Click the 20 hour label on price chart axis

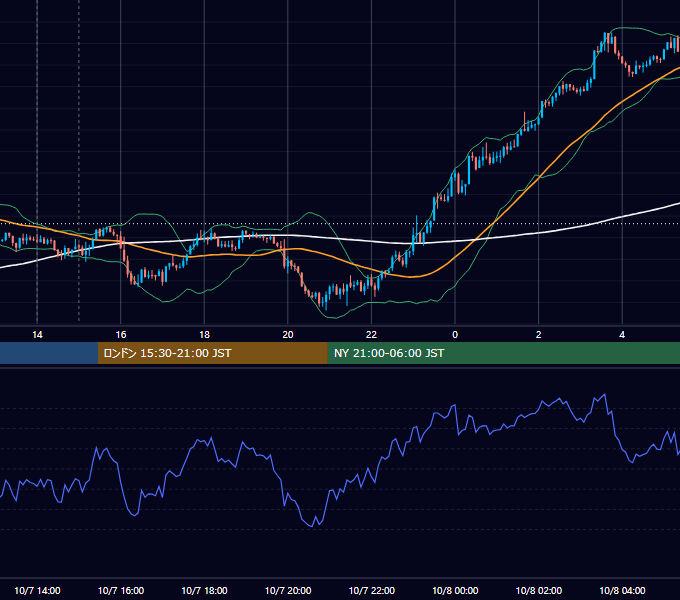288,335
